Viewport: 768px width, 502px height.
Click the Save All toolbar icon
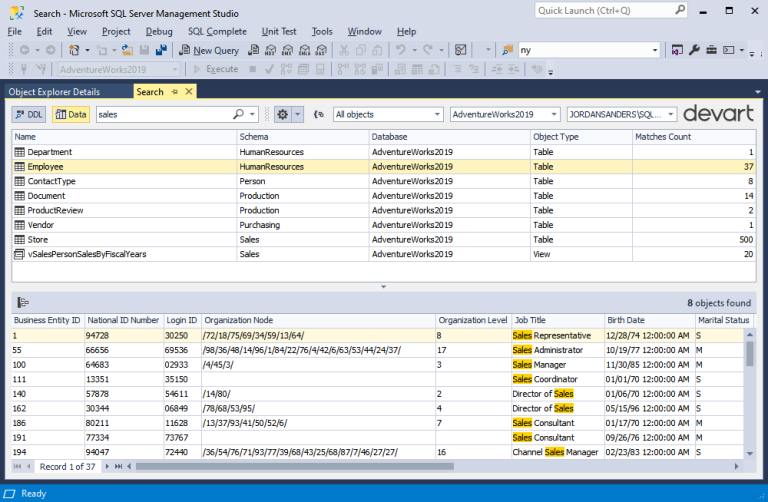[161, 50]
